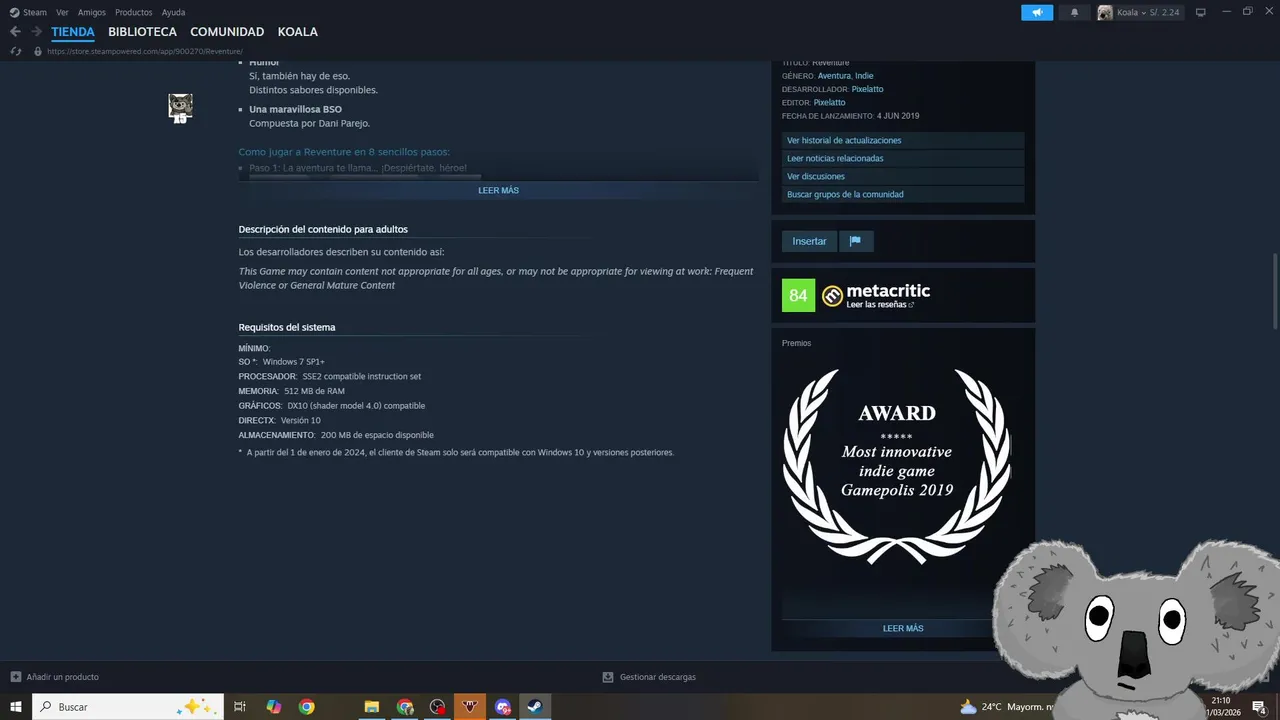1280x720 pixels.
Task: Open the Steam announcements megaphone button
Action: tap(1037, 12)
